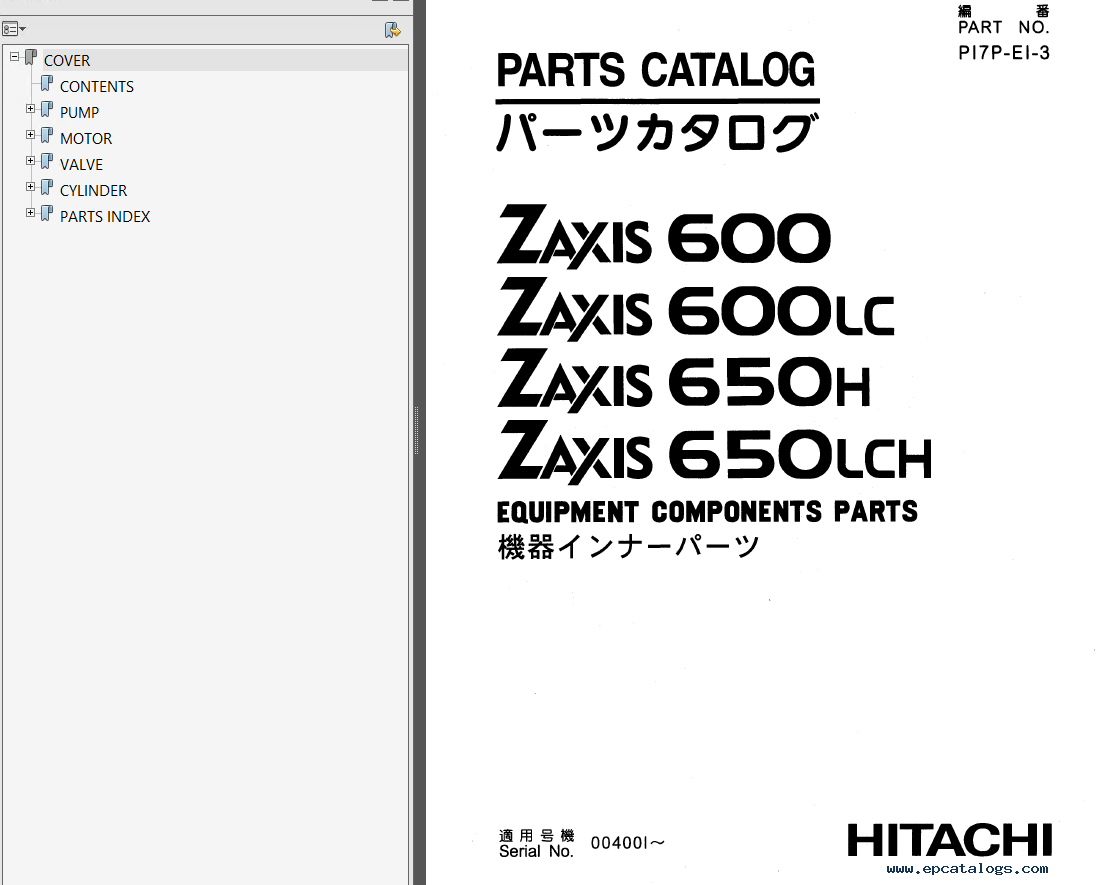Viewport: 1099px width, 885px height.
Task: Click the bookmark icon beside MOTOR
Action: (x=47, y=135)
